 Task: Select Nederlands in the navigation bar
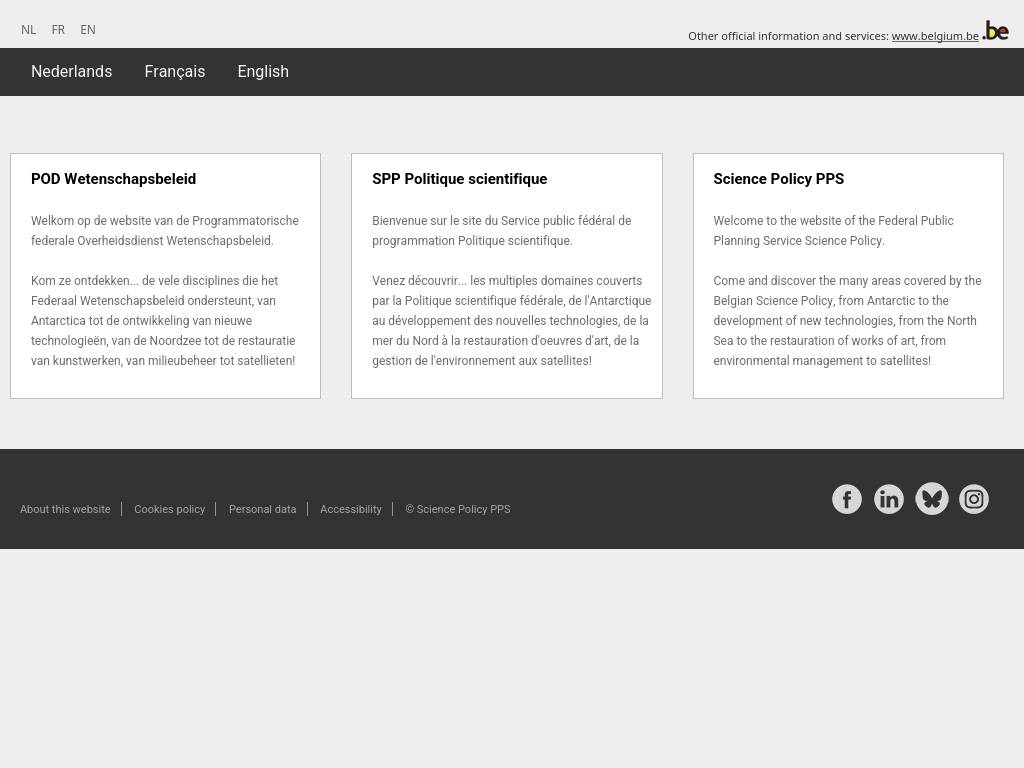click(x=72, y=71)
